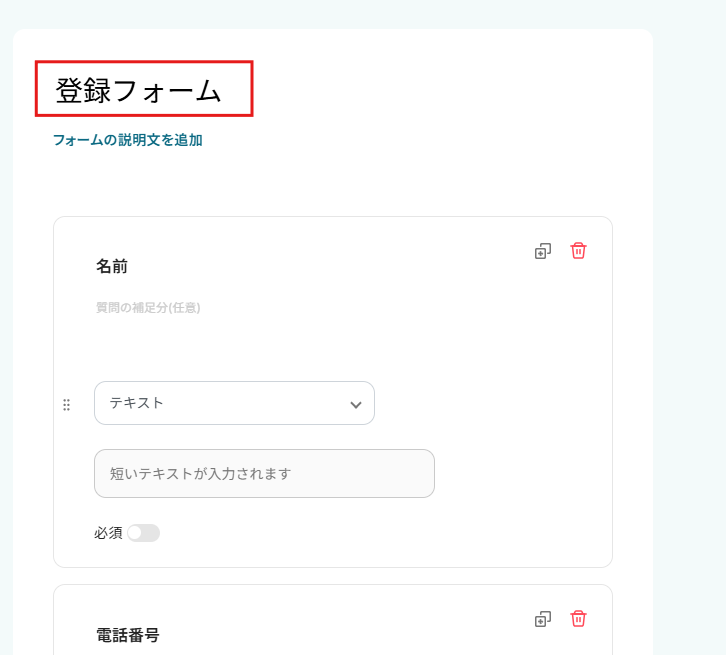The width and height of the screenshot is (726, 655).
Task: Click フォームの説明文を追加 link
Action: [128, 140]
